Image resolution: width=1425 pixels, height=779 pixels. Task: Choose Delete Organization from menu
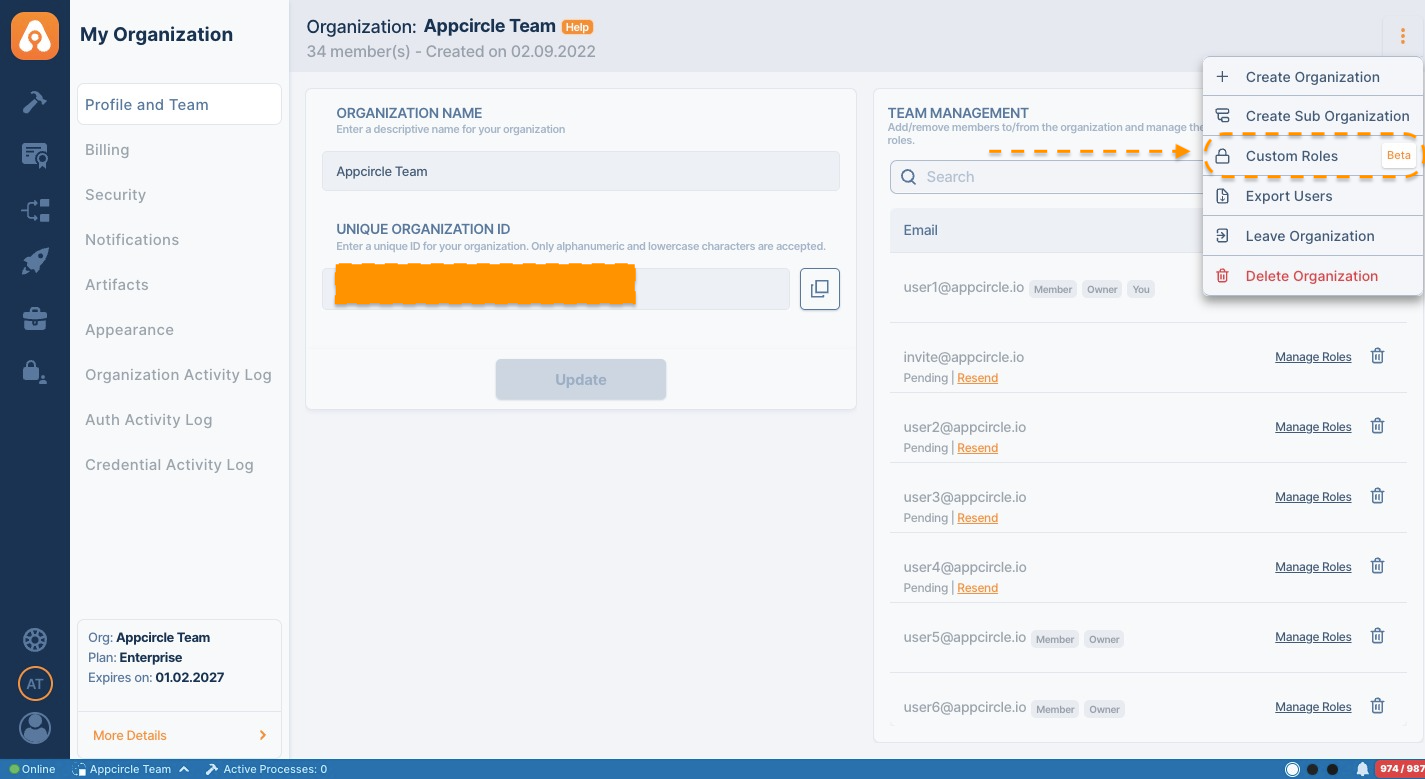1312,276
